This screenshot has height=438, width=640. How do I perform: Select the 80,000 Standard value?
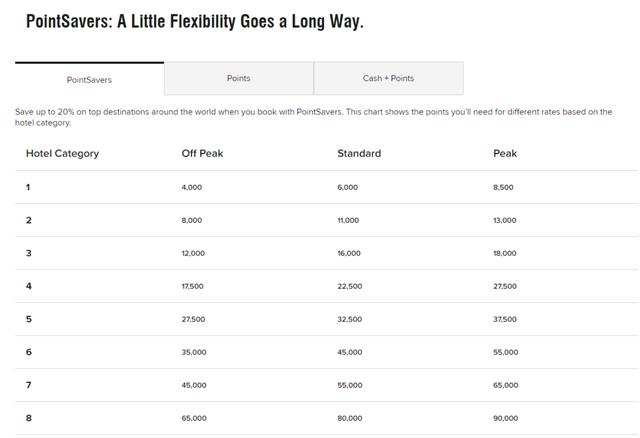(x=350, y=418)
